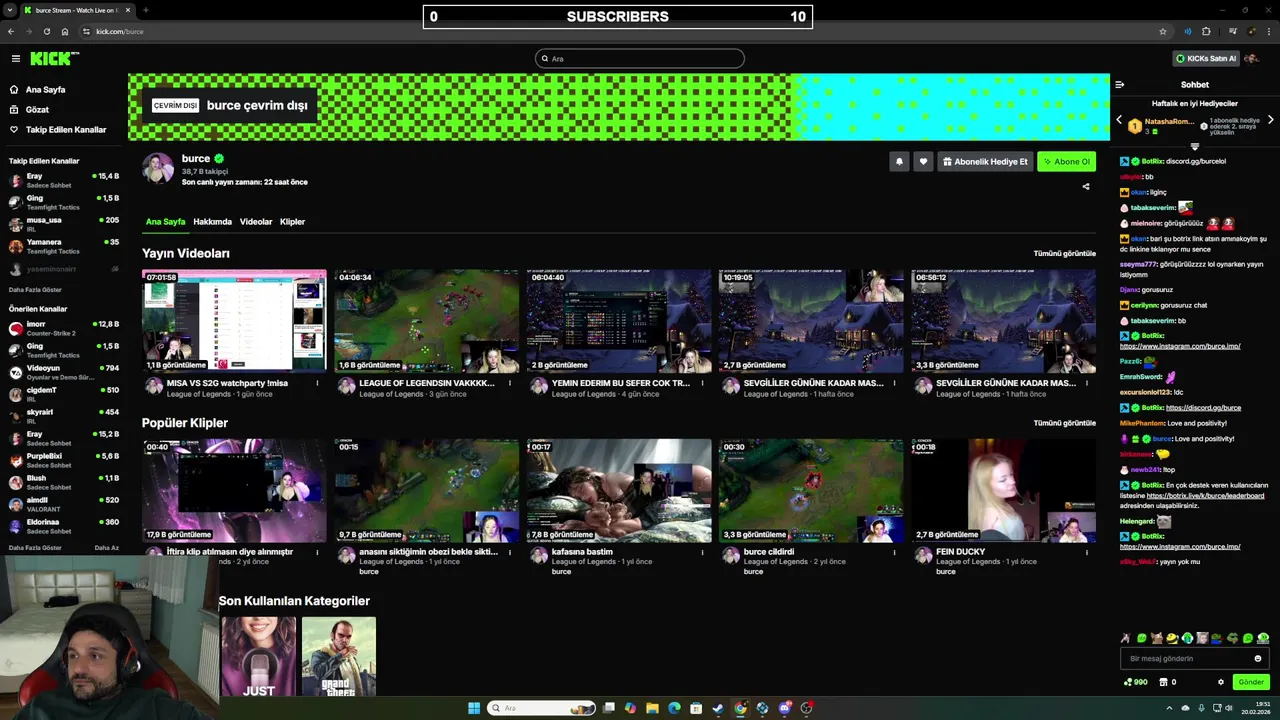This screenshot has height=720, width=1280.
Task: Click the bell notification icon for burce
Action: coord(899,161)
